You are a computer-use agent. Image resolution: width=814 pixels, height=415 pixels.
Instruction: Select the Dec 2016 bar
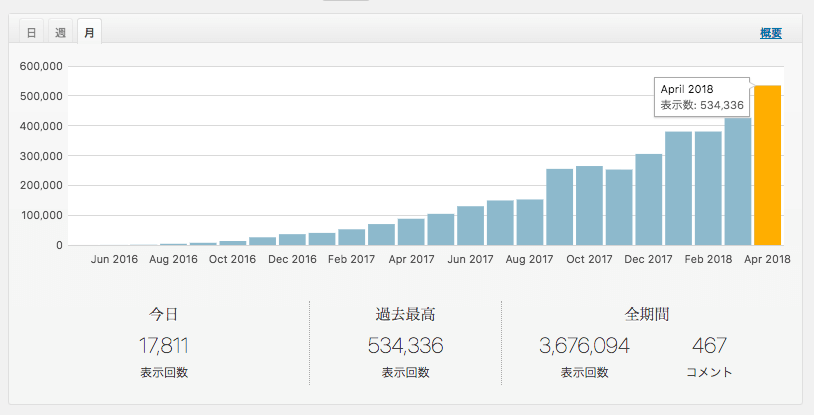292,239
